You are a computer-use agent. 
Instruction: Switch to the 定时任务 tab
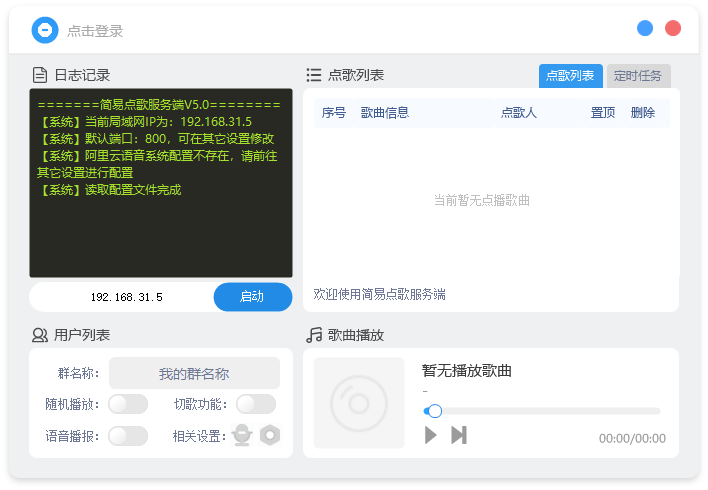pyautogui.click(x=638, y=75)
